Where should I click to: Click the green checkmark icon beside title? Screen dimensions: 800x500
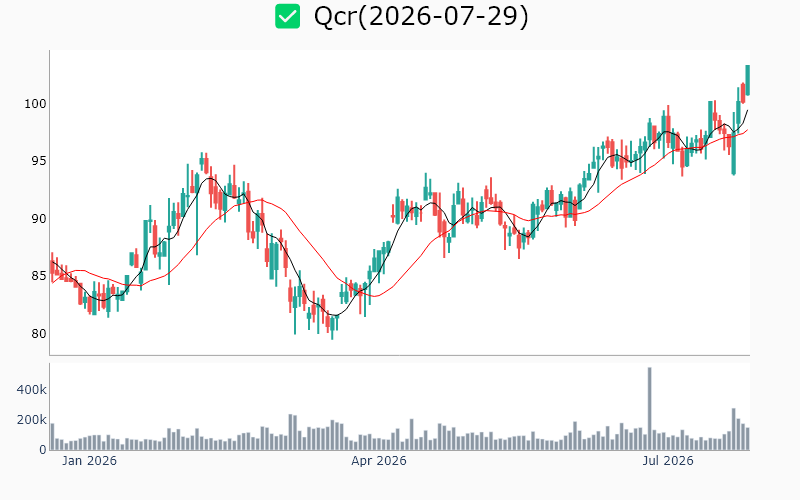click(x=287, y=16)
